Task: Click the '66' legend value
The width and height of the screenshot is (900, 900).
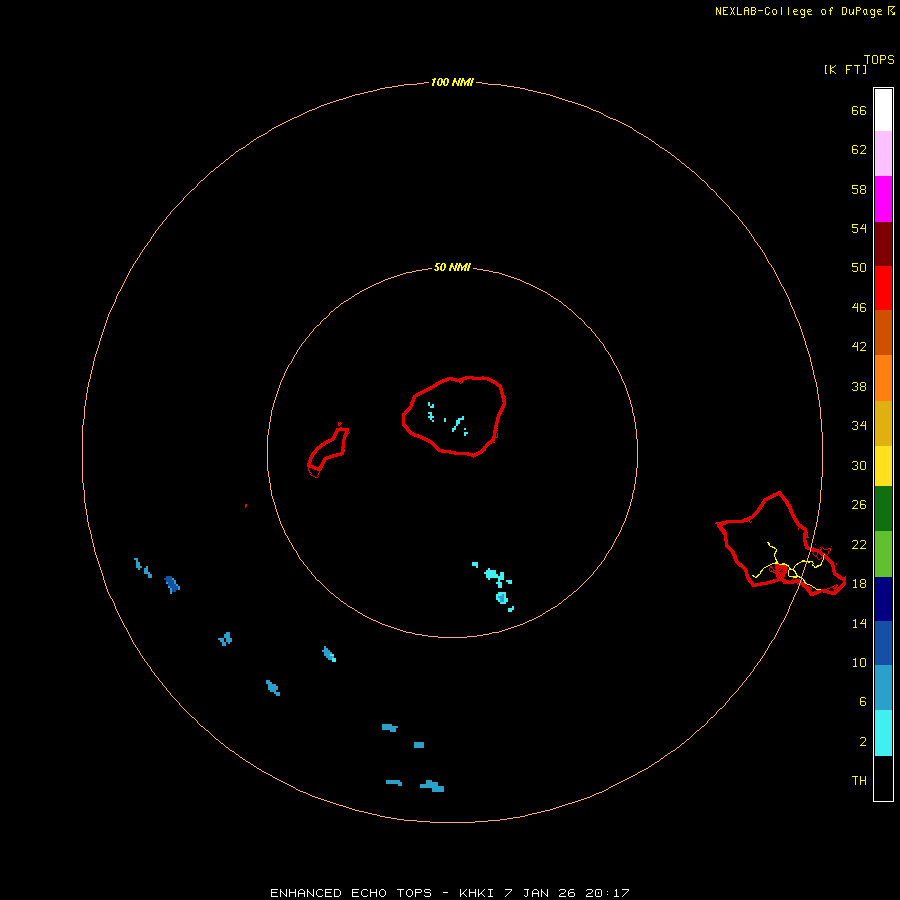Action: (859, 110)
